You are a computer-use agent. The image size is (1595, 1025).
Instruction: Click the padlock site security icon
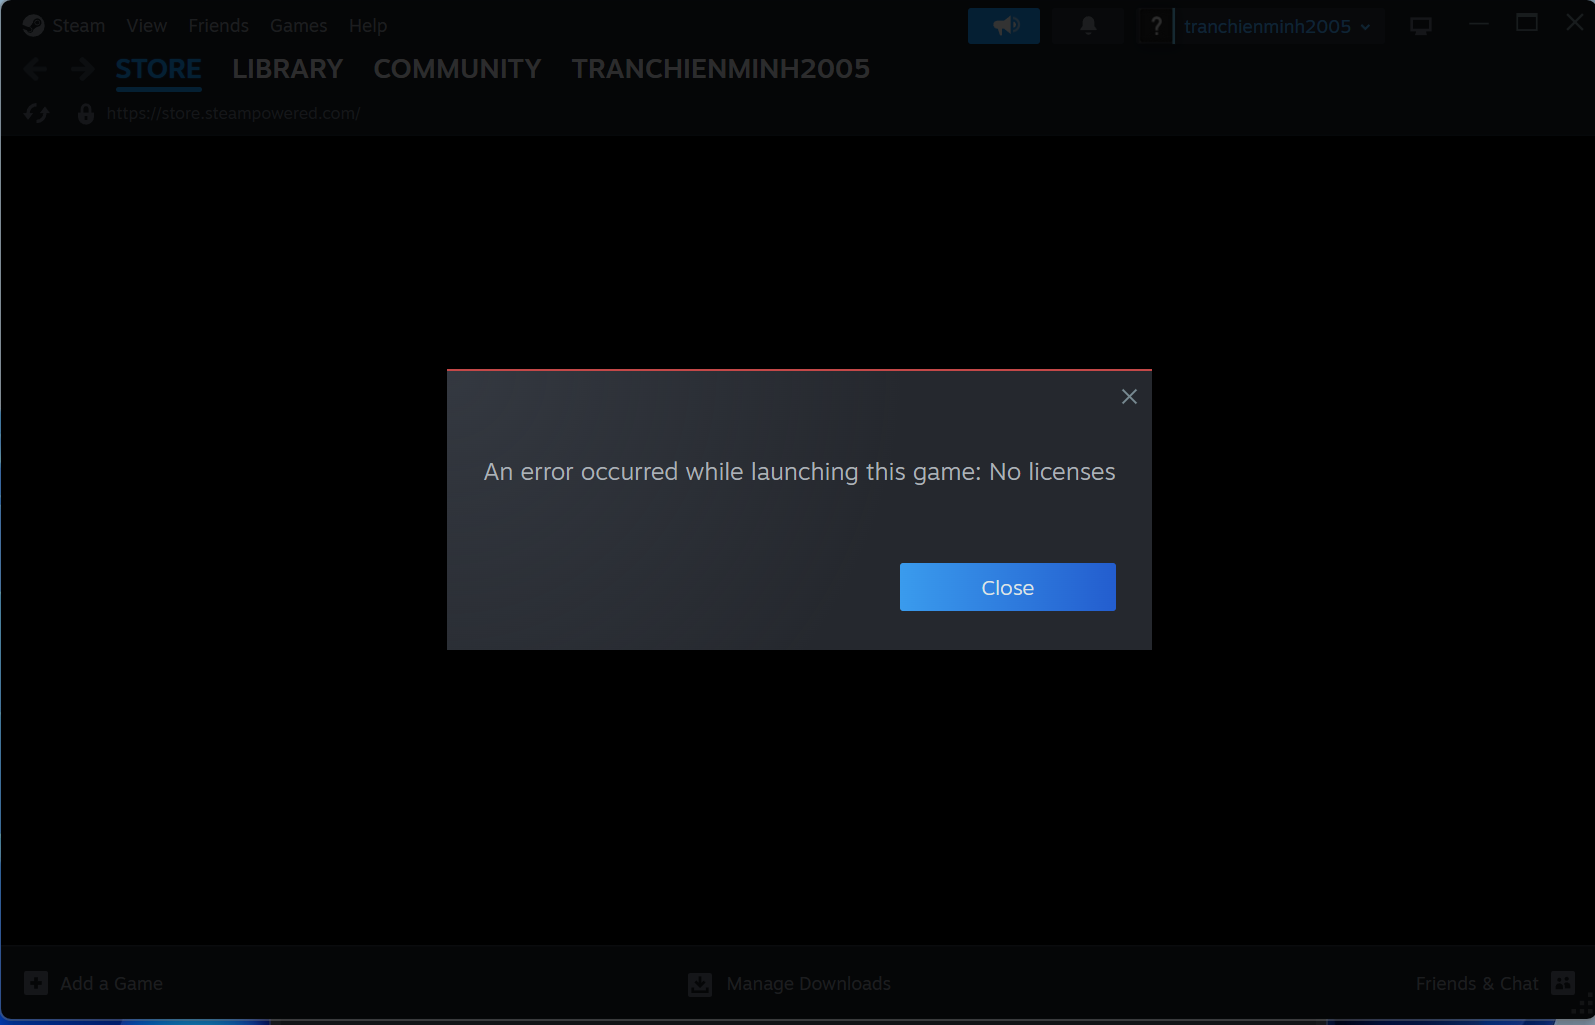86,114
